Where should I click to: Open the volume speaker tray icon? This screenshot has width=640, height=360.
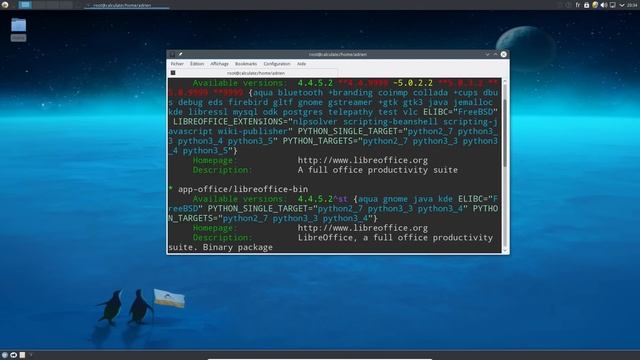click(604, 5)
